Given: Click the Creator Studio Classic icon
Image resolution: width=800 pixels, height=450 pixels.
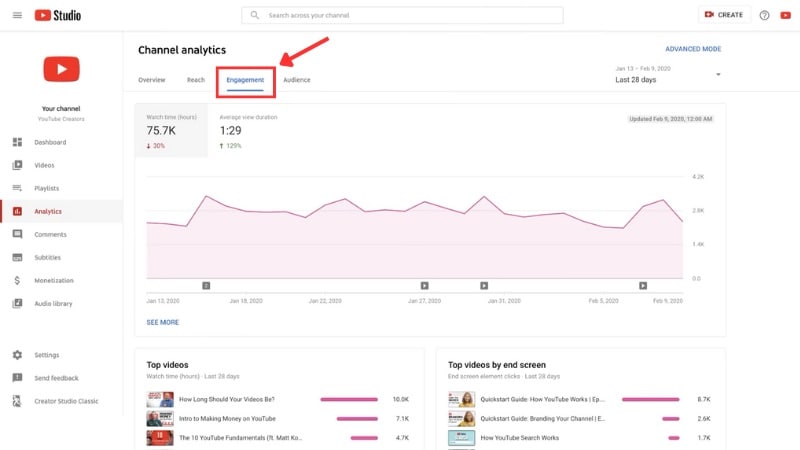Looking at the screenshot, I should click(x=17, y=401).
